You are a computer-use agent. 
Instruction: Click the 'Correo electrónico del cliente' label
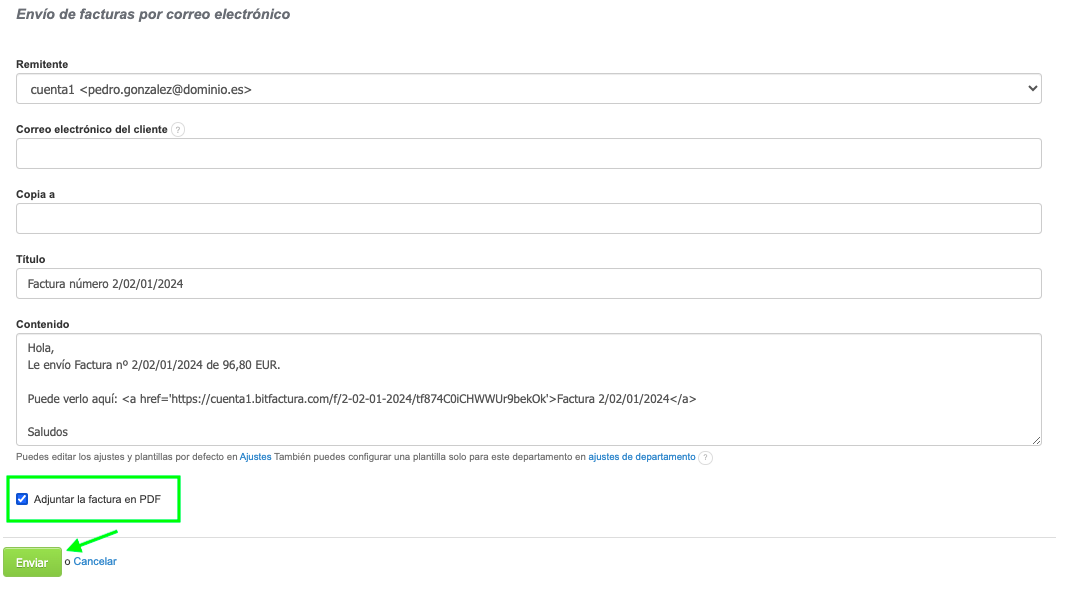tap(91, 130)
